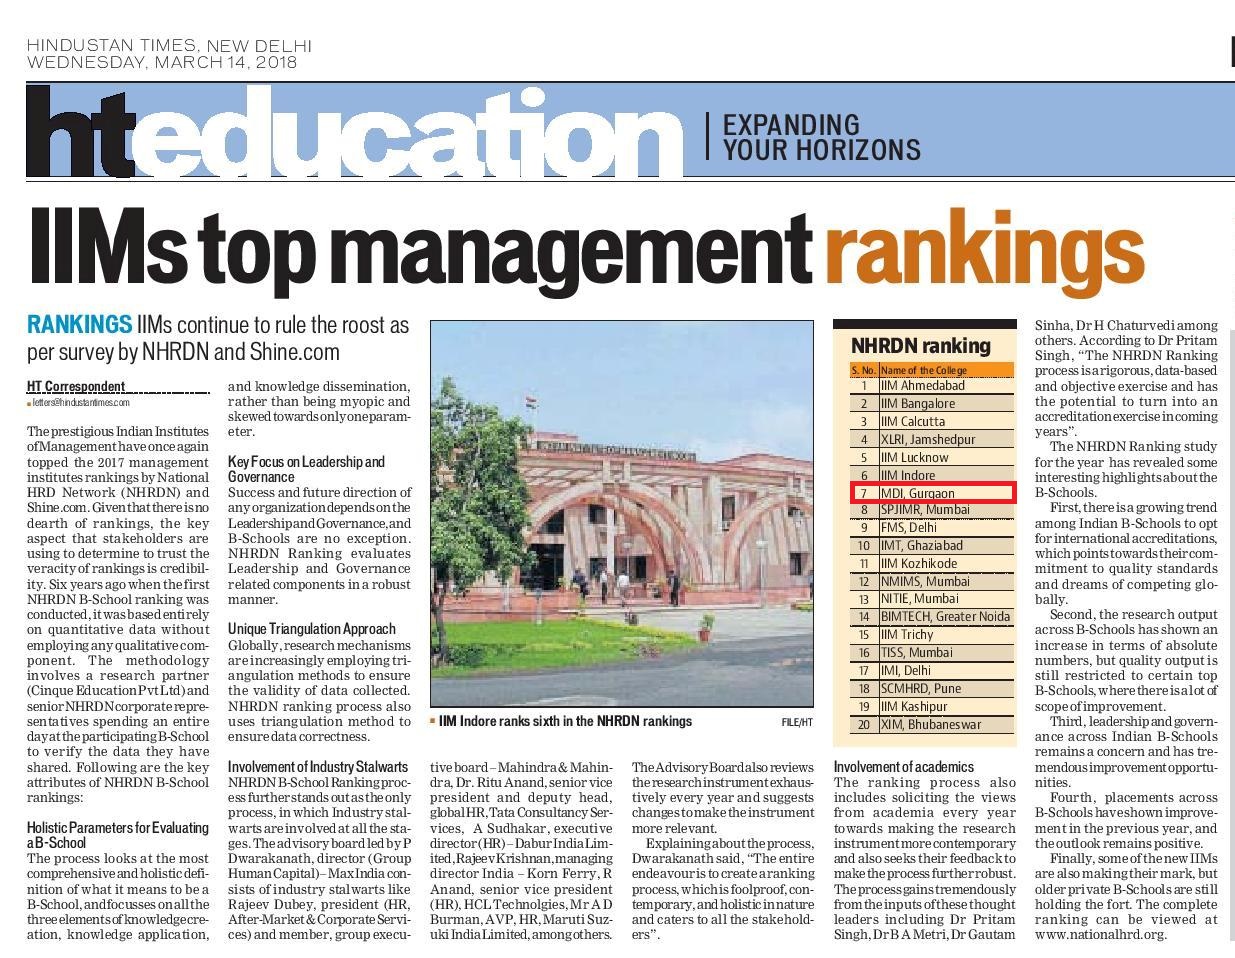Click the 'RANKINGS' blue subheading label
Viewport: 1235px width, 958px height.
point(79,325)
